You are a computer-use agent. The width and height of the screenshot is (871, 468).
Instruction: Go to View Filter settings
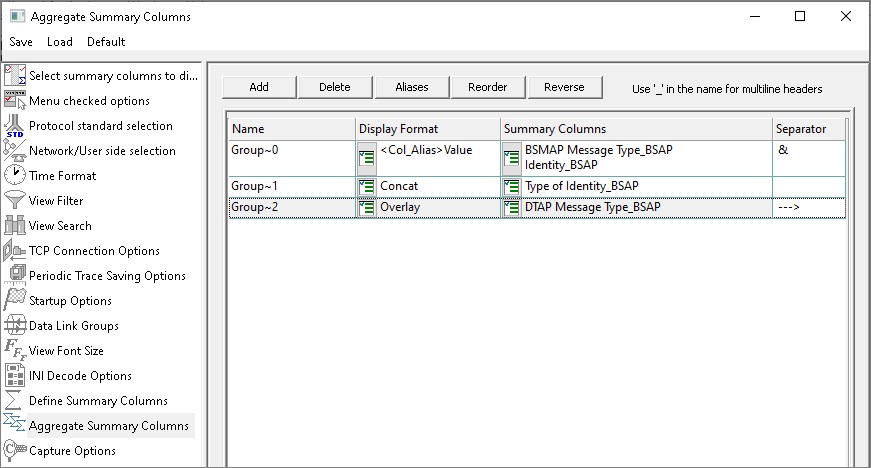tap(56, 200)
